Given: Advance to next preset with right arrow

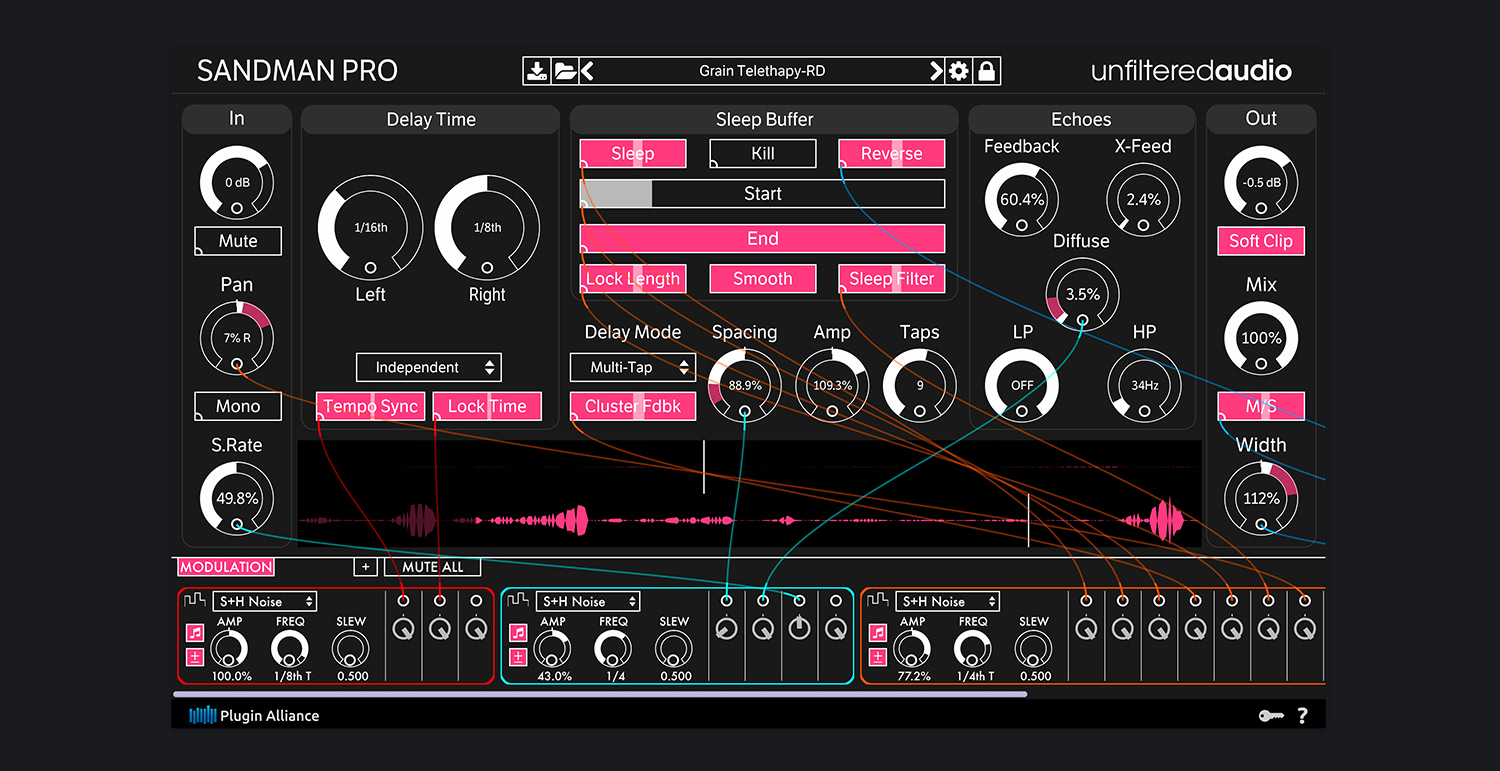Looking at the screenshot, I should [x=936, y=70].
